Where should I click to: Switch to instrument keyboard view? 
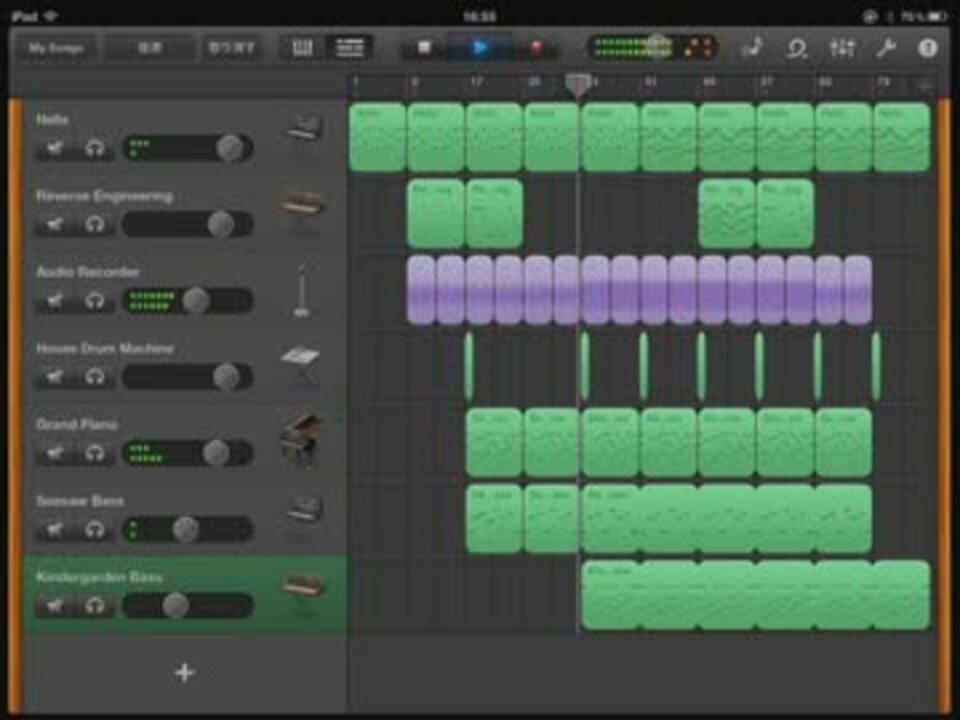302,48
